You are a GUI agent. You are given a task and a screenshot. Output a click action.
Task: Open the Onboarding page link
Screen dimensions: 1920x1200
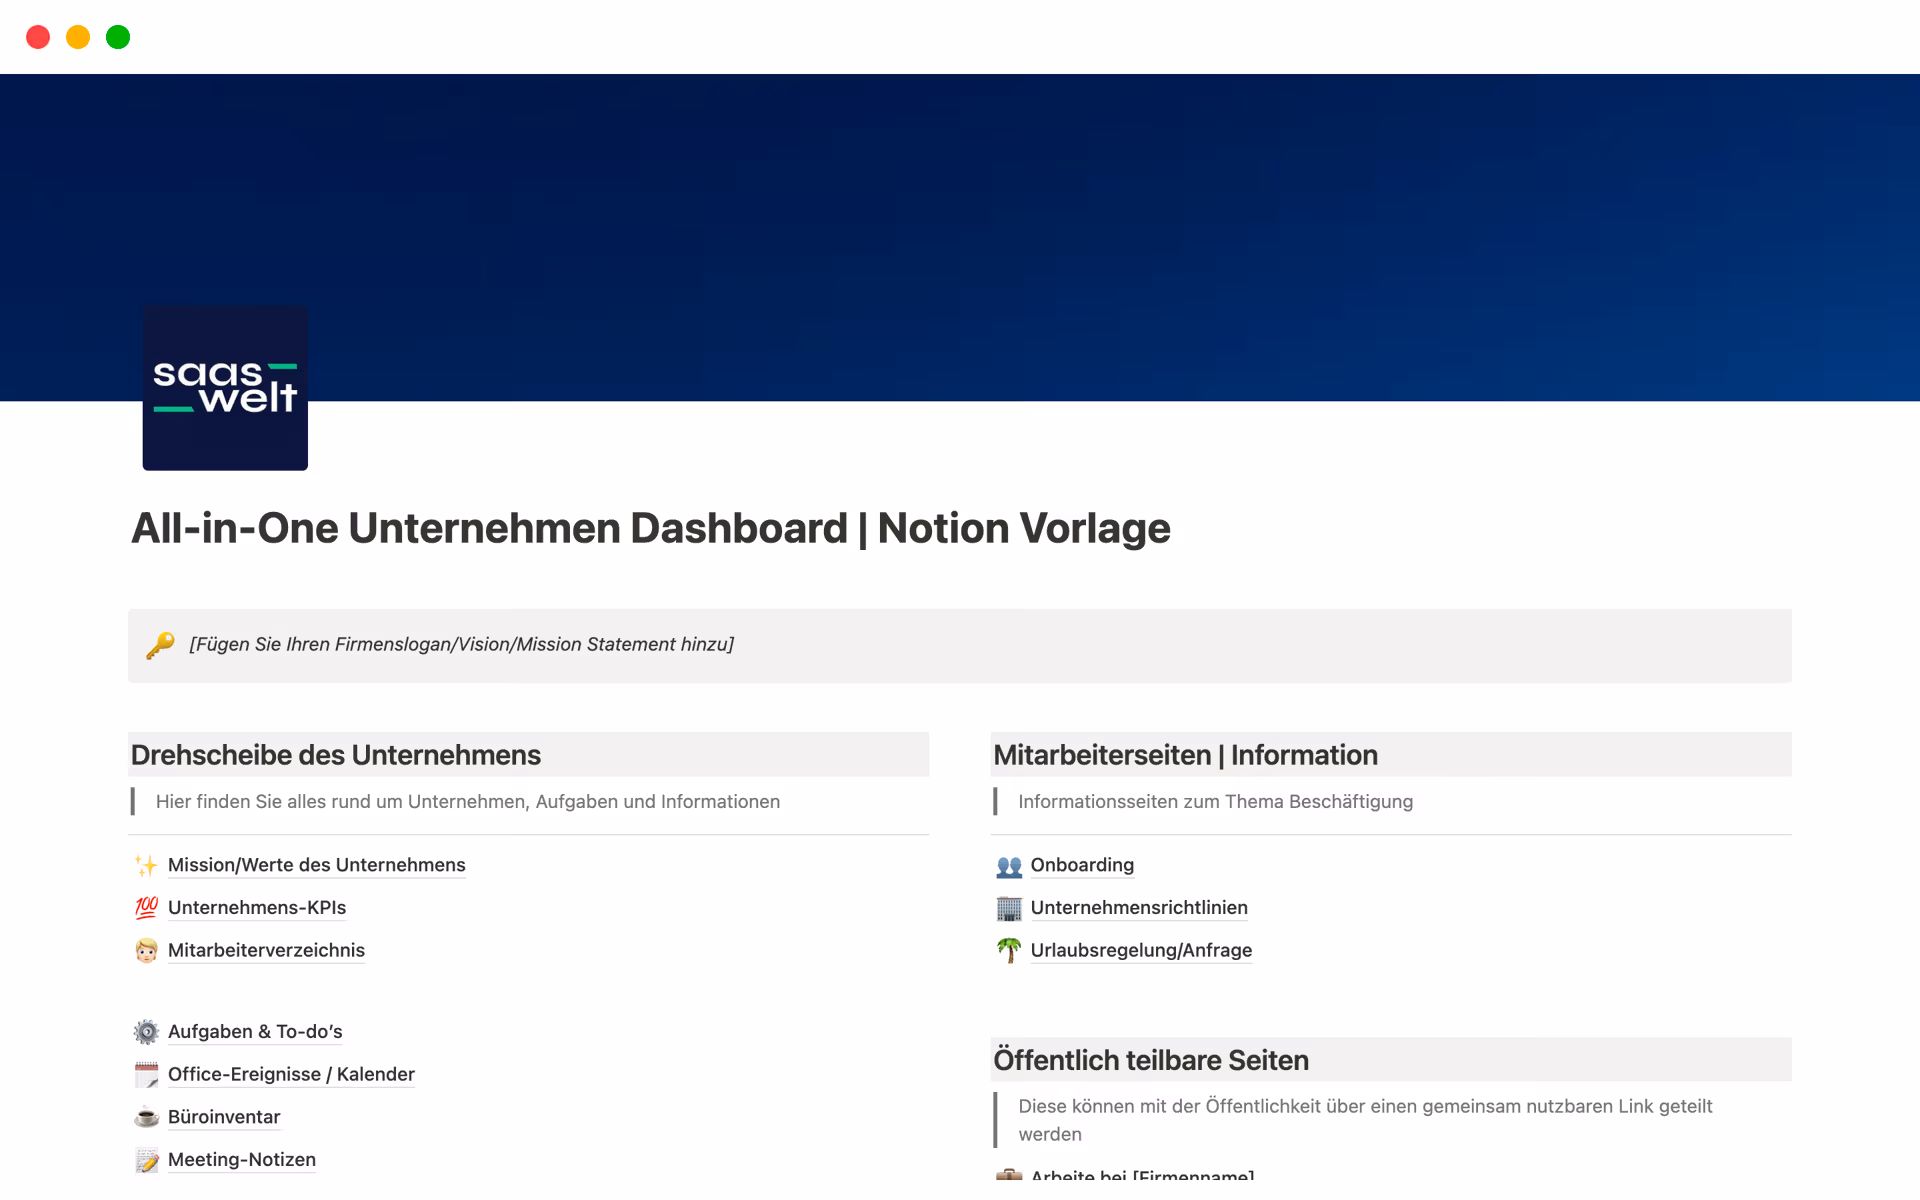1082,865
